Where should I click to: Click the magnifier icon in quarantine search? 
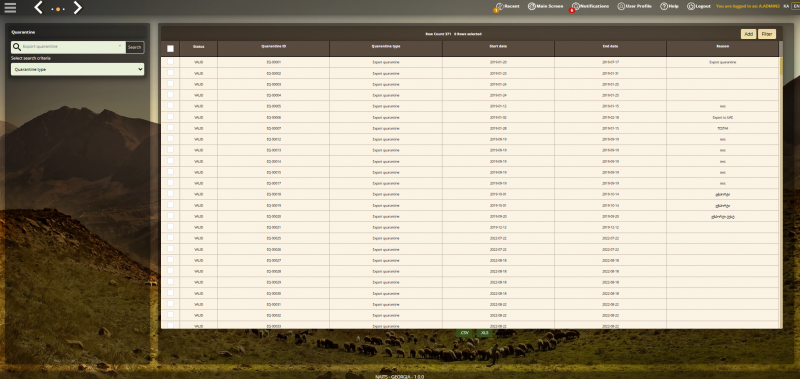pos(17,47)
